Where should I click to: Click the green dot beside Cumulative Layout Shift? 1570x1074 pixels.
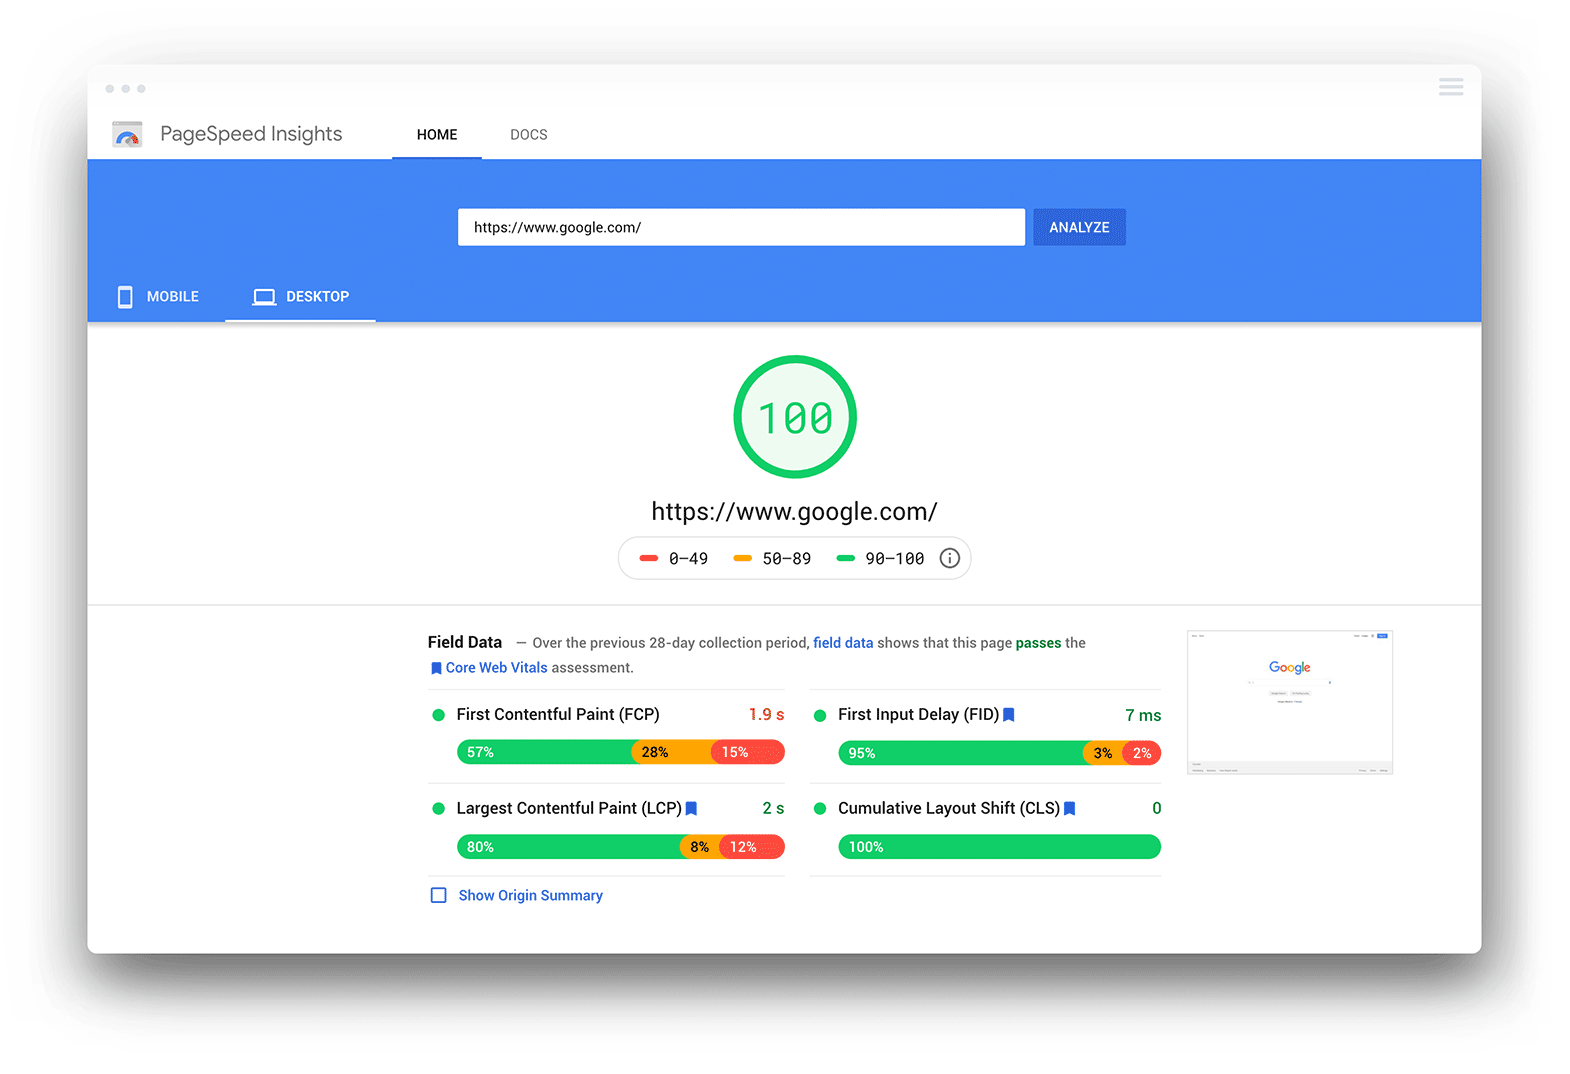820,808
